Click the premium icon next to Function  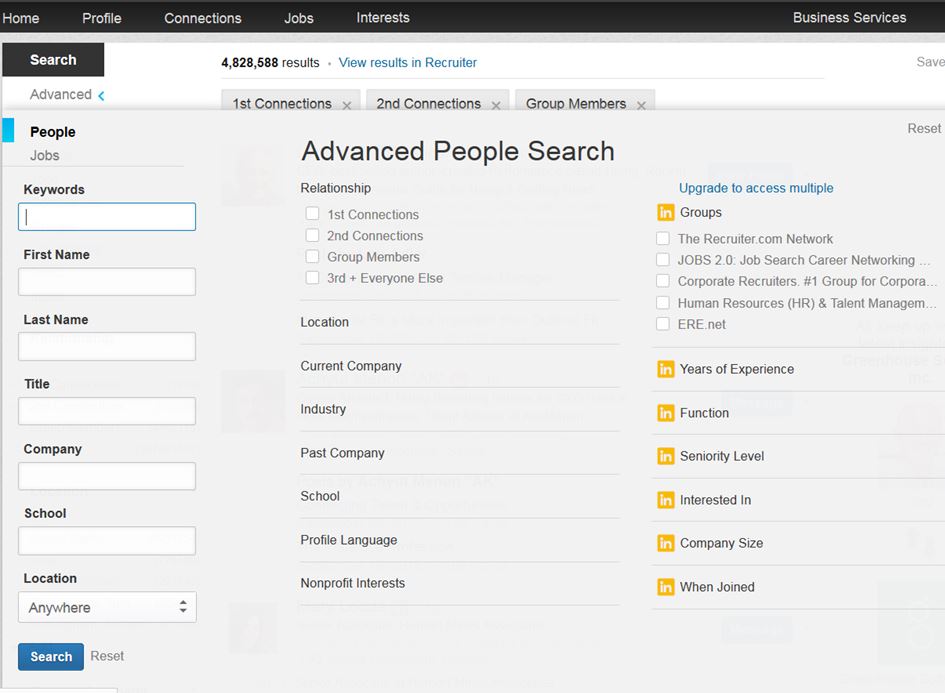tap(665, 413)
